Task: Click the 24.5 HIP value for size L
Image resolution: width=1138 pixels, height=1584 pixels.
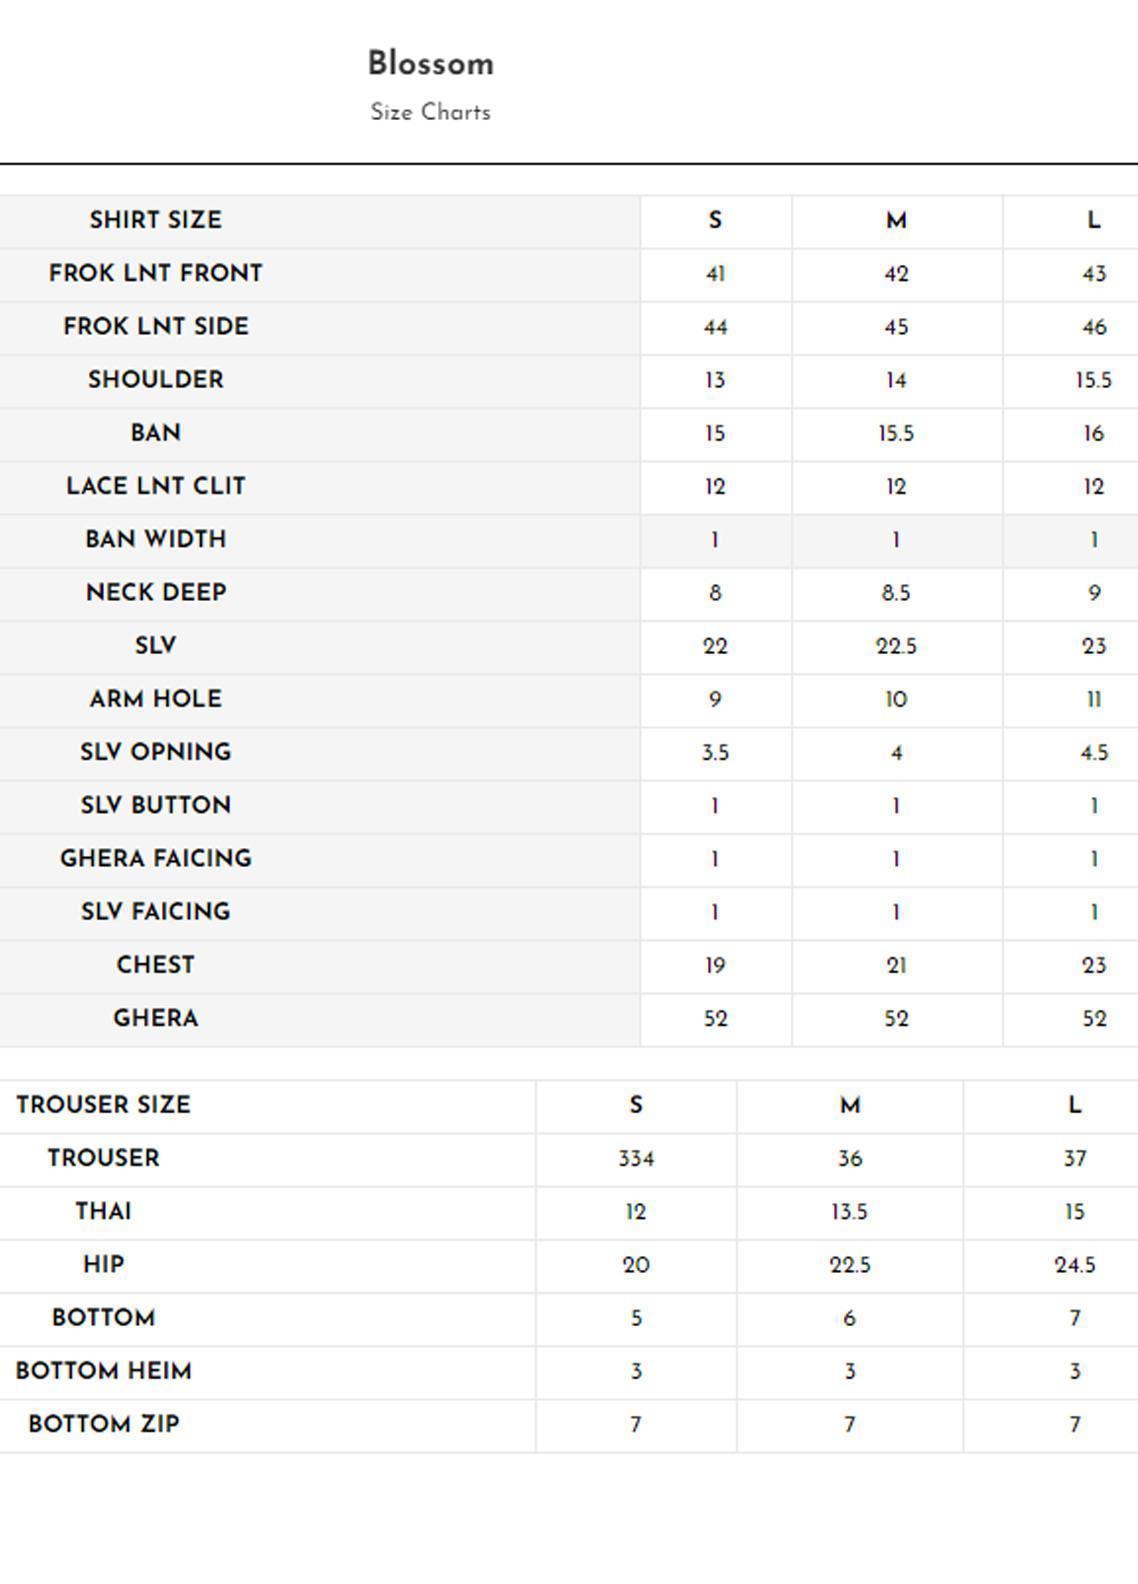Action: tap(1075, 1265)
